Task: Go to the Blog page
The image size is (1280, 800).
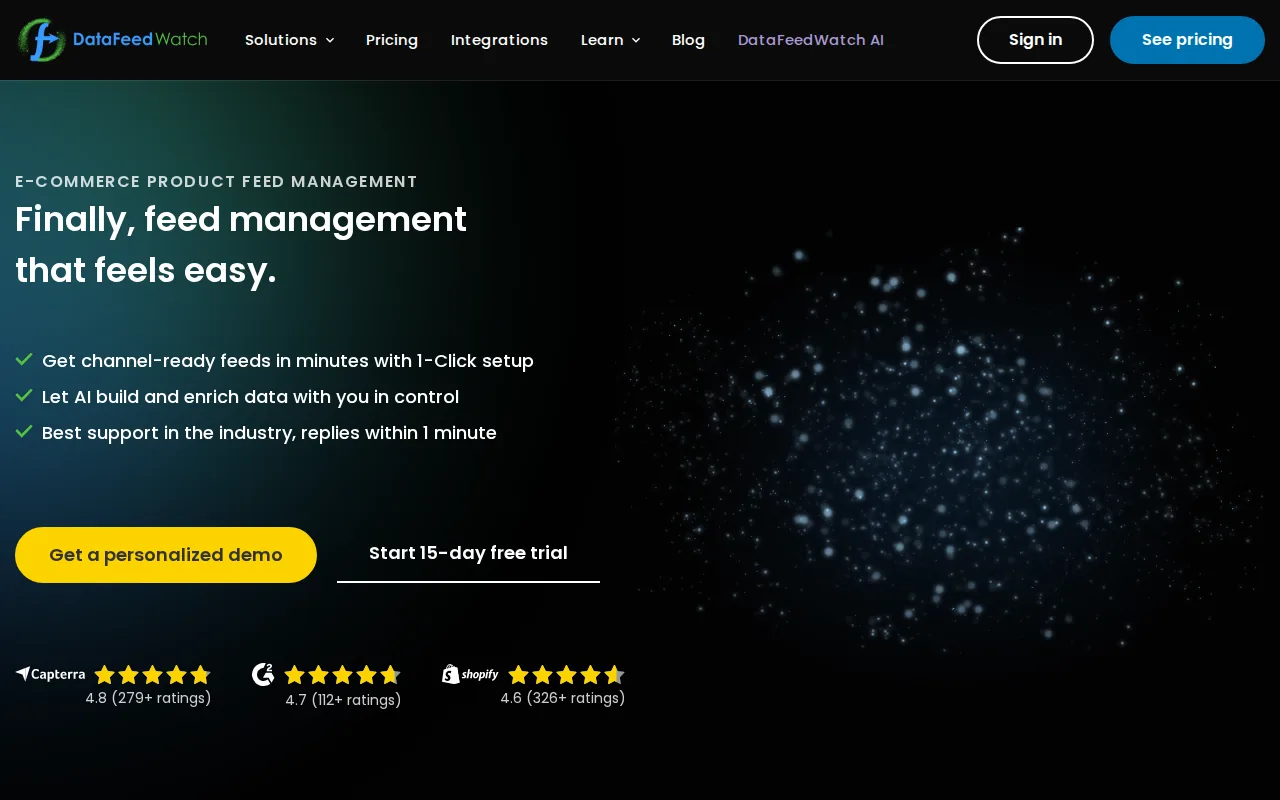Action: [688, 40]
